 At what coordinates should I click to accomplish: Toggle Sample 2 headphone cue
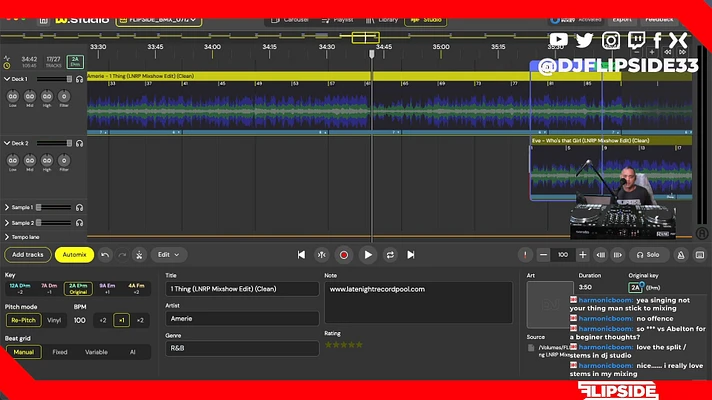79,223
